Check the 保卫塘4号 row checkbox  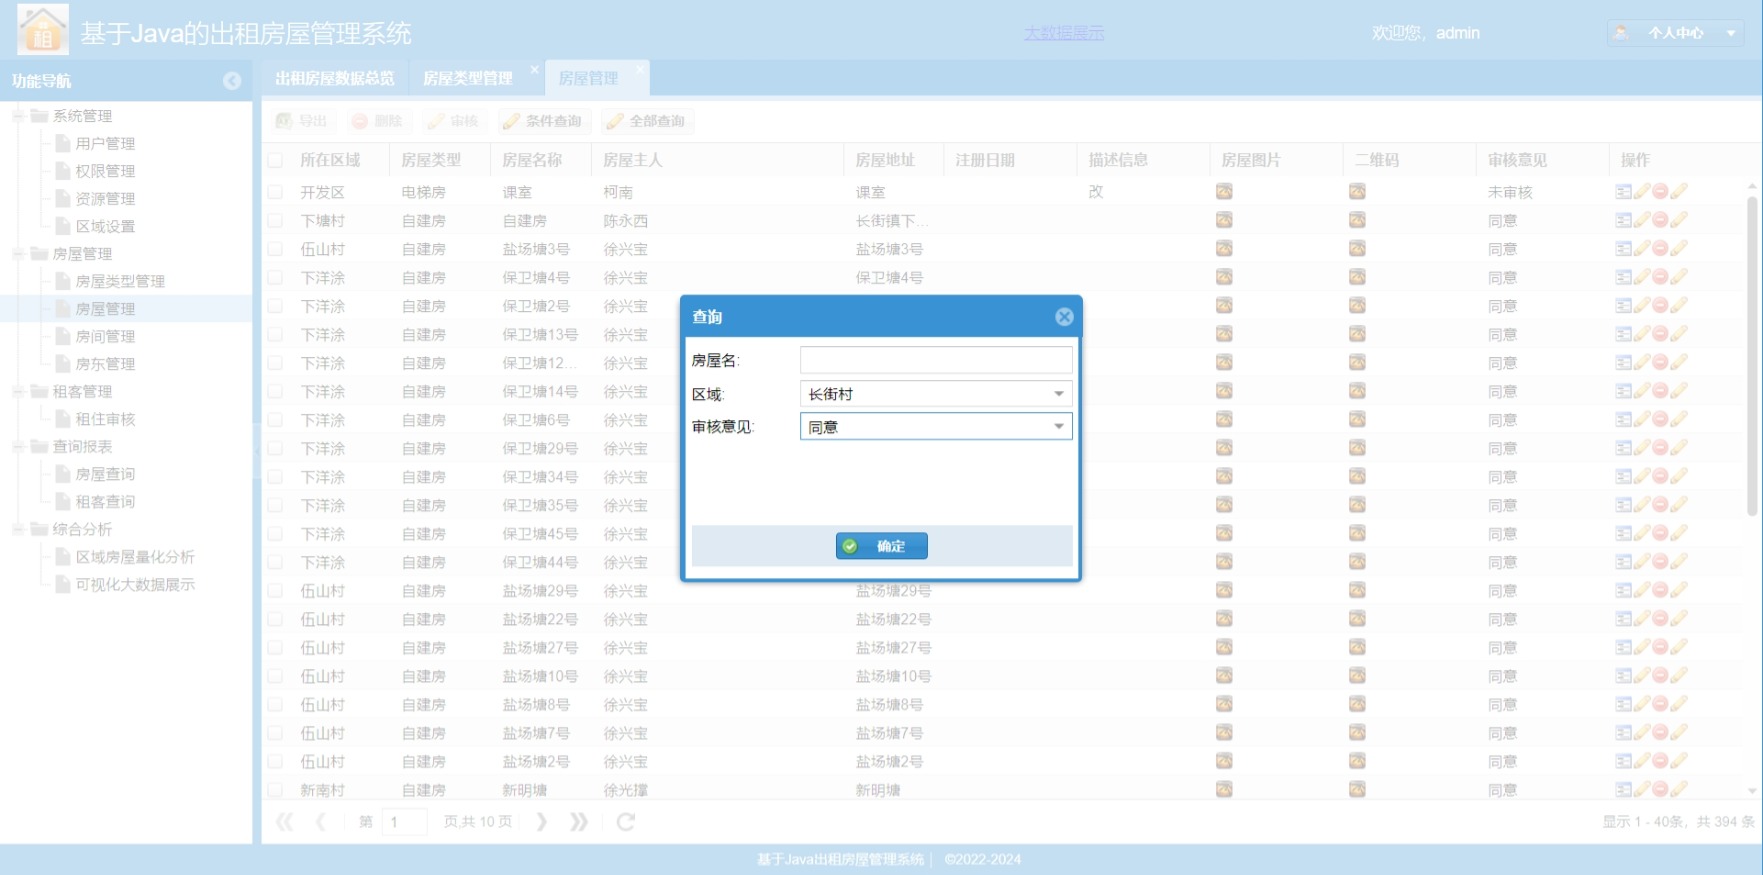pos(275,278)
